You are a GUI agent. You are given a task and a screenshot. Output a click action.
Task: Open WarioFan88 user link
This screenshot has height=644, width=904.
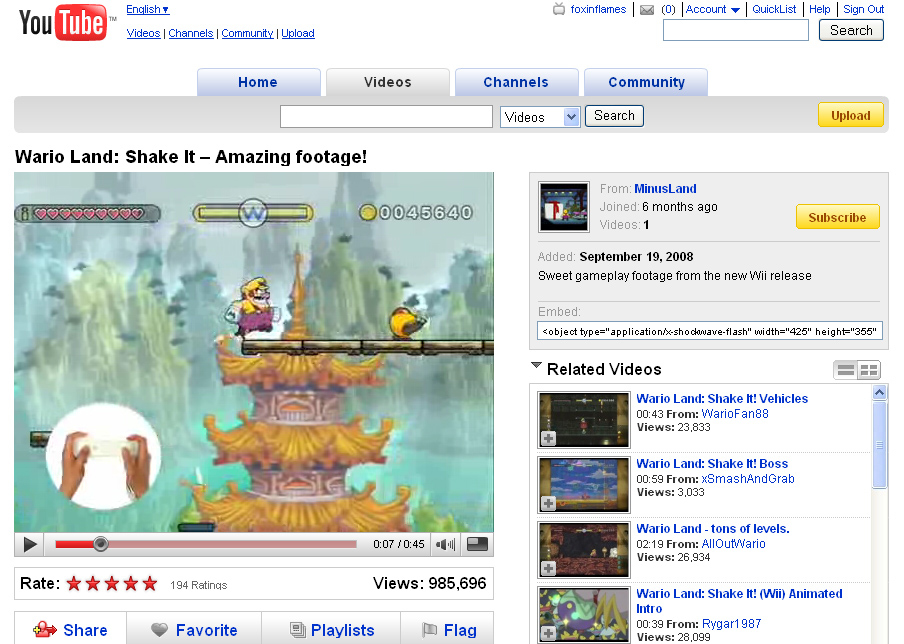tap(735, 414)
